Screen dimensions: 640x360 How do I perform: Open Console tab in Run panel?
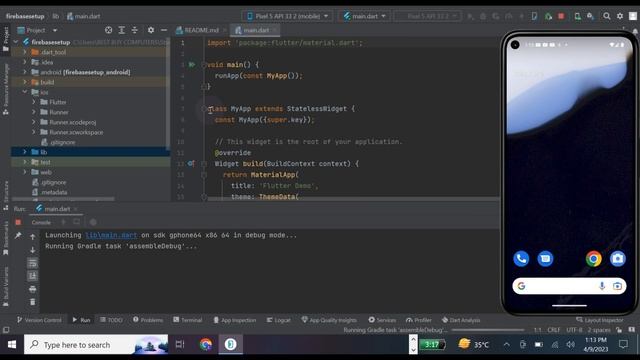(41, 222)
